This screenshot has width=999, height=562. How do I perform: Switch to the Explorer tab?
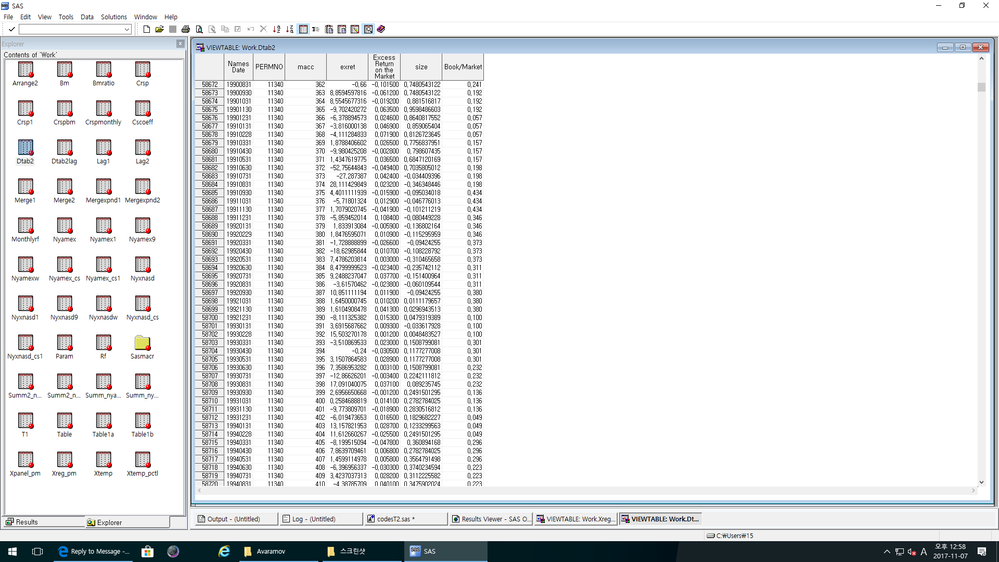point(127,522)
